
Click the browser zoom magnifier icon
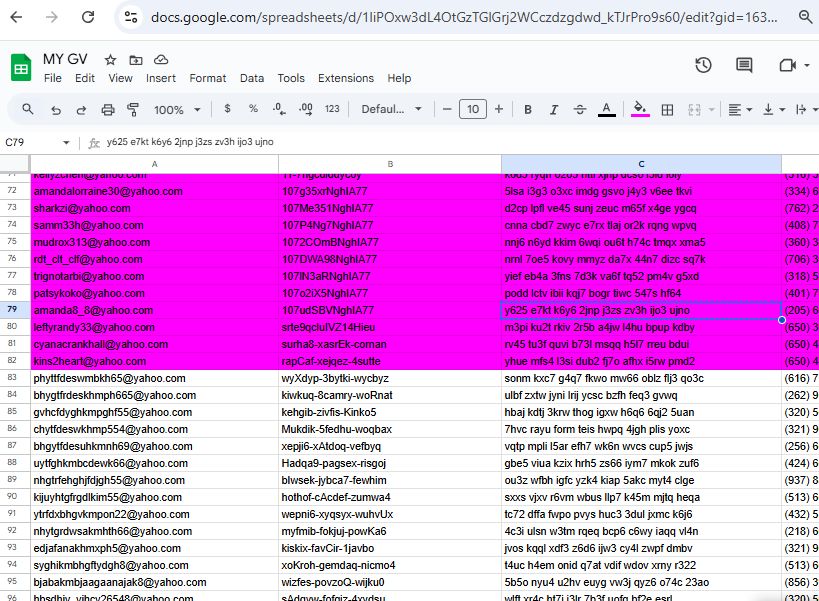806,17
